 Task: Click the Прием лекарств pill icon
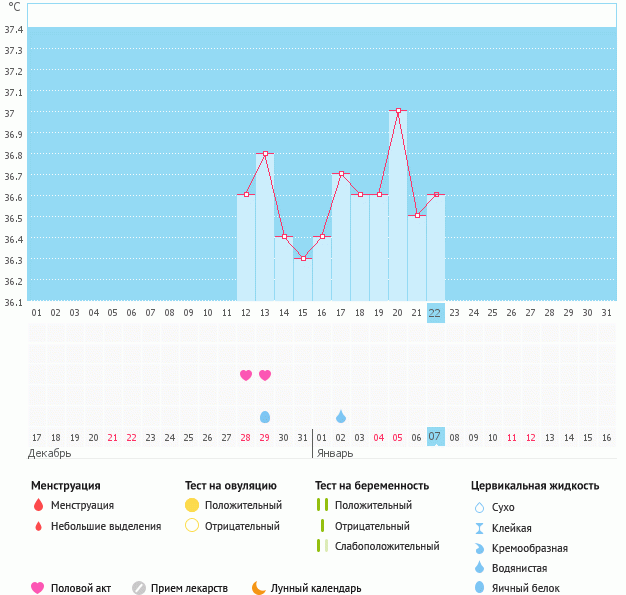[139, 588]
